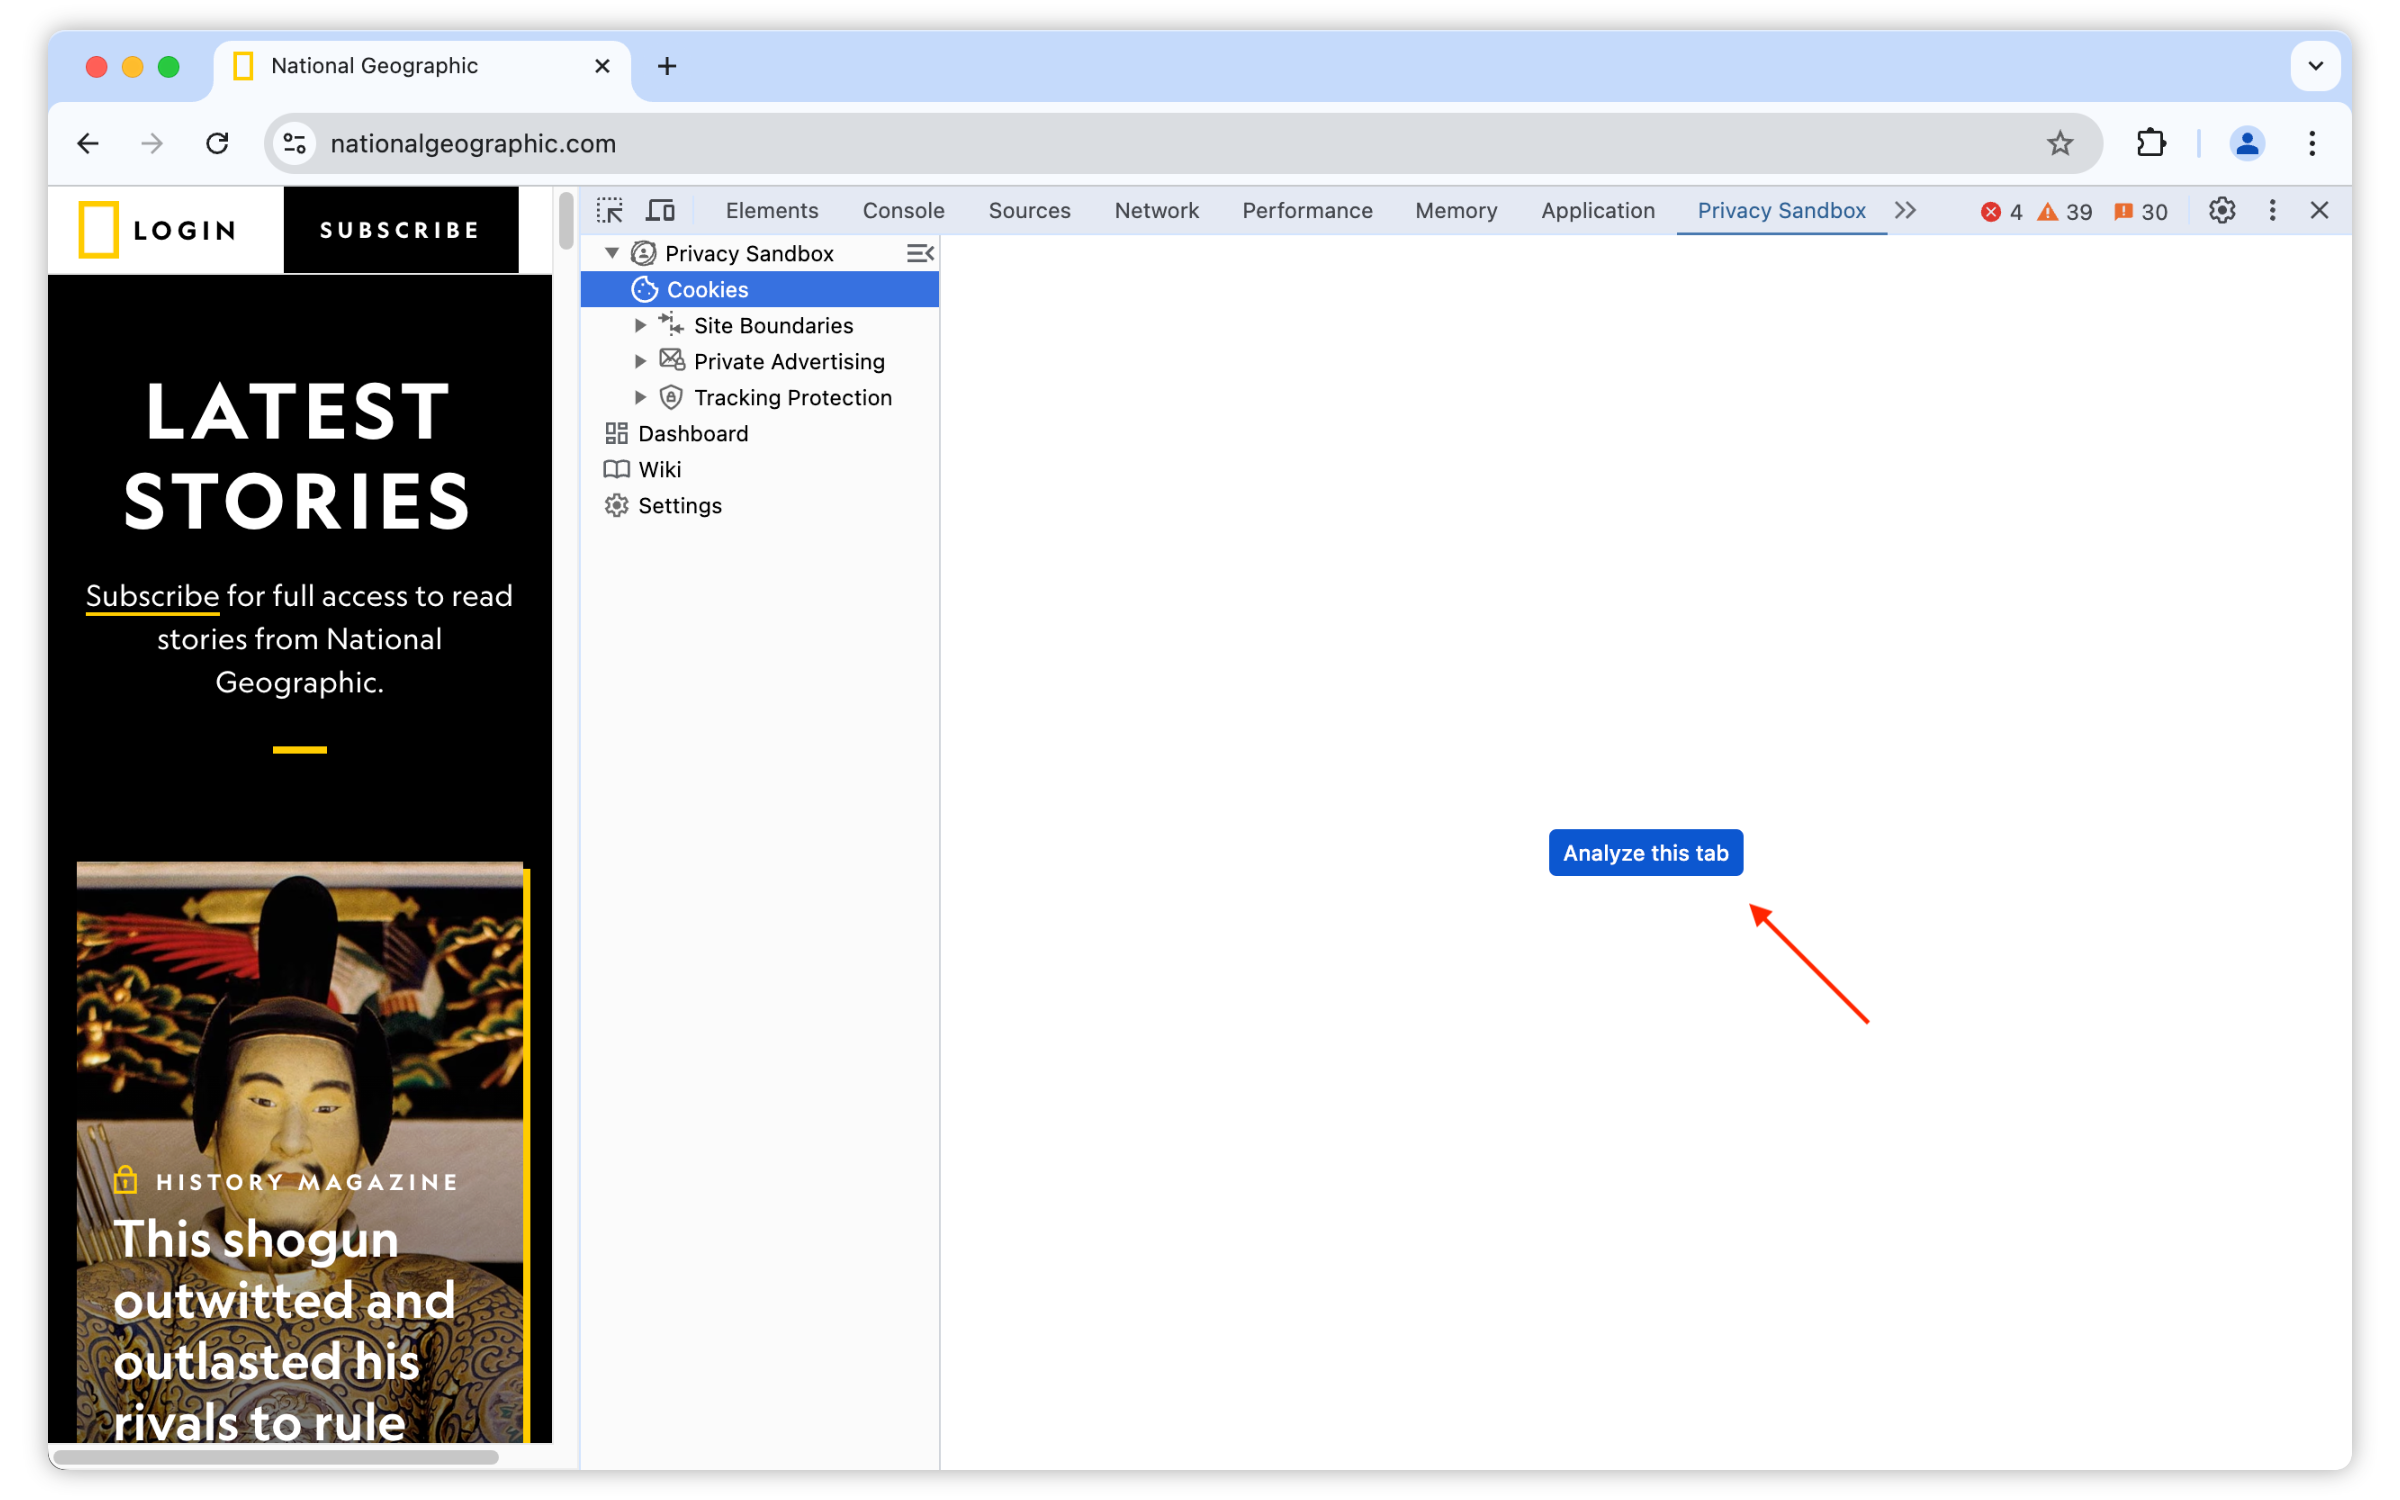This screenshot has height=1500, width=2400.
Task: Close the National Geographic tab
Action: click(602, 66)
